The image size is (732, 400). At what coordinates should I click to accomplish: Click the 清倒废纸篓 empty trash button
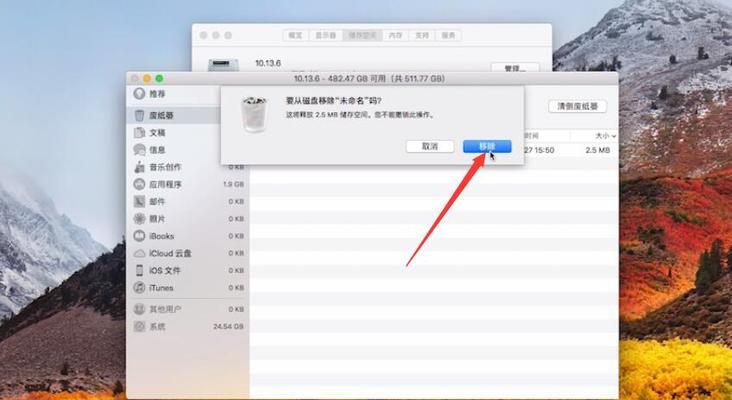click(x=577, y=106)
